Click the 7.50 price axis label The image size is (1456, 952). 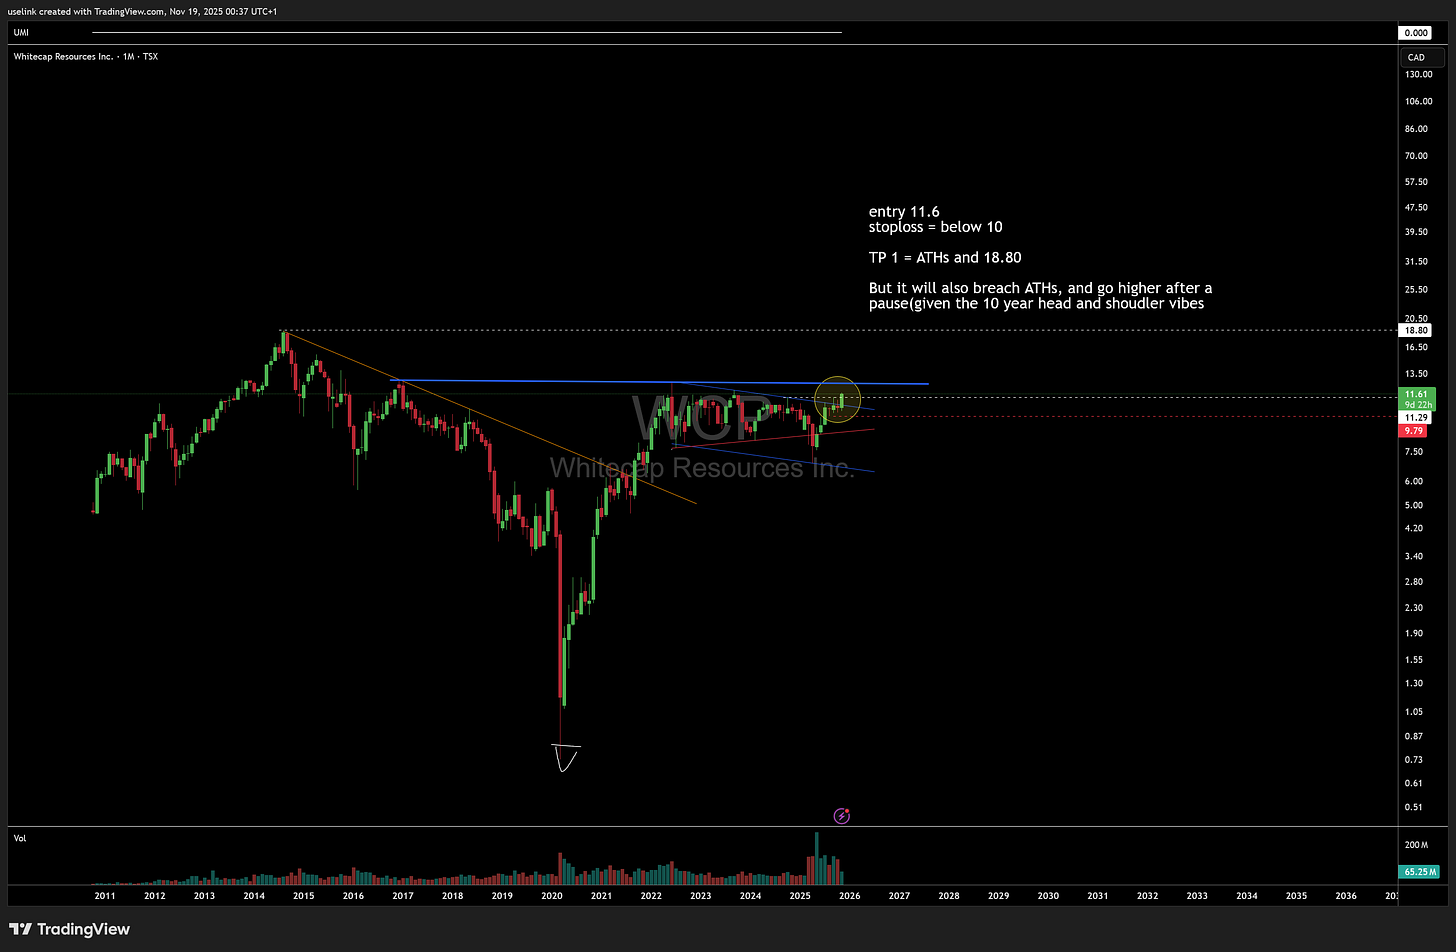tap(1413, 452)
